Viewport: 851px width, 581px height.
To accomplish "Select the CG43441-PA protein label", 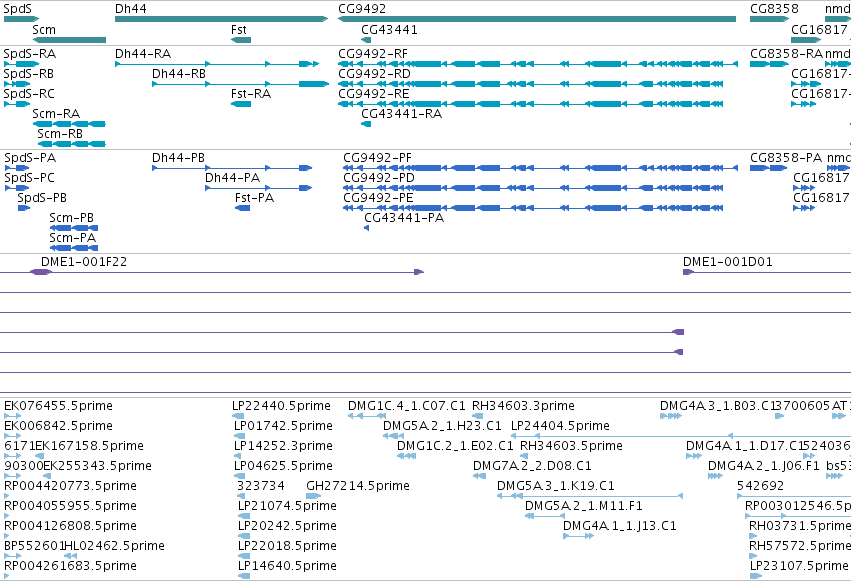I will [404, 218].
